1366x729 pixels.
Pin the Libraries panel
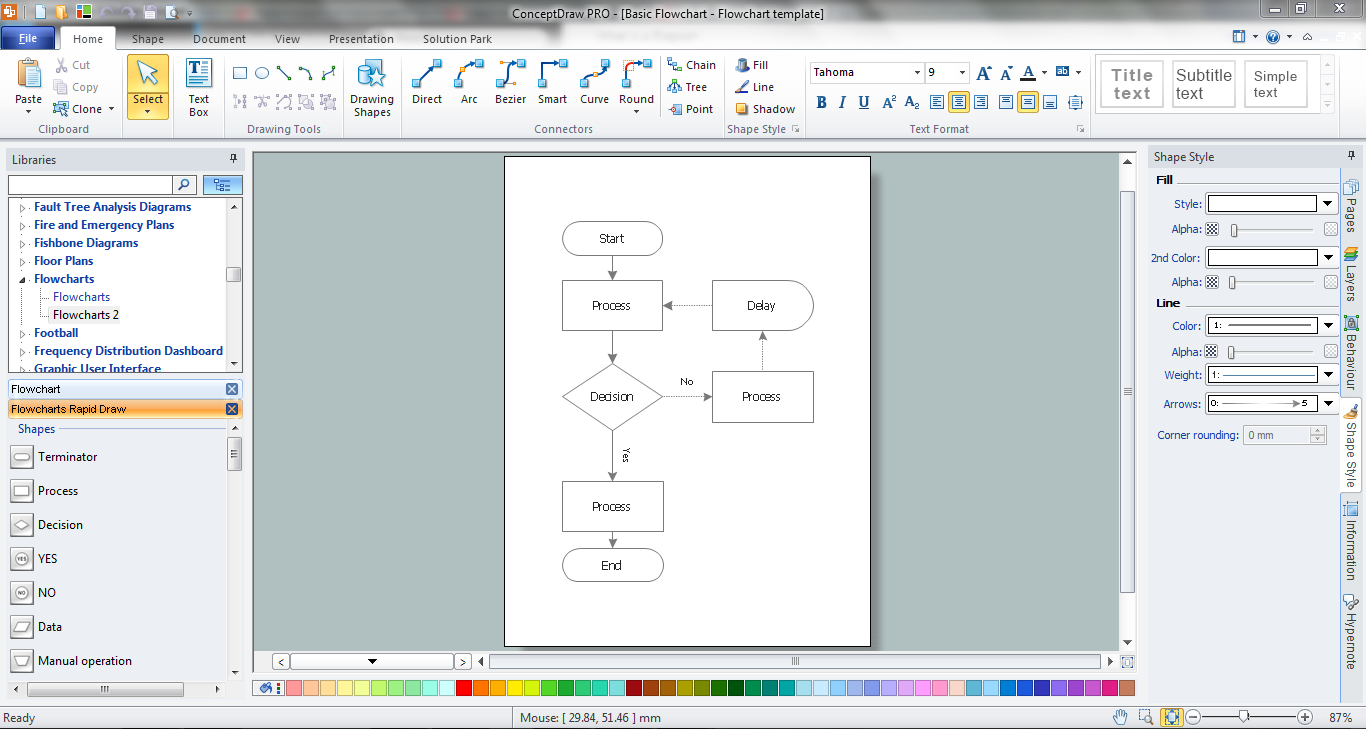[x=233, y=159]
